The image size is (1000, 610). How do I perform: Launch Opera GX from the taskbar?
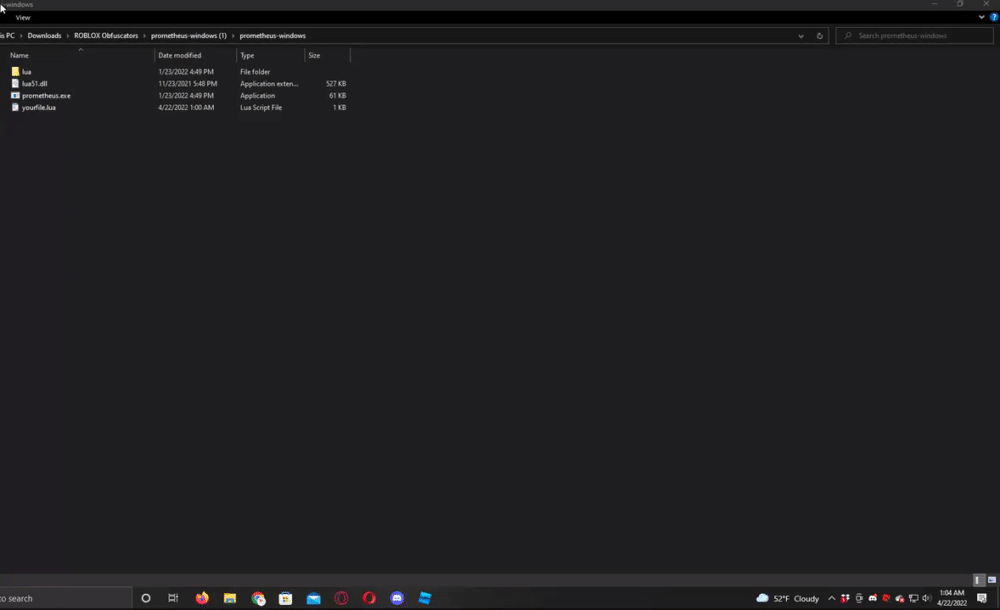(341, 599)
